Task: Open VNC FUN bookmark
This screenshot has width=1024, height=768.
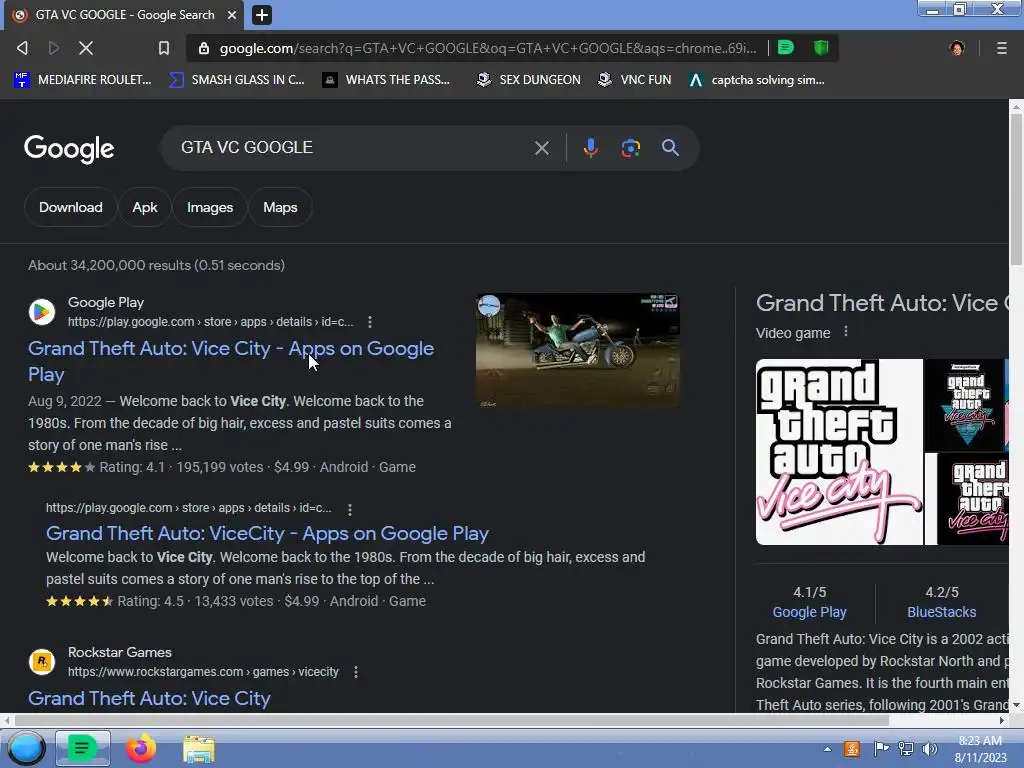Action: point(635,80)
